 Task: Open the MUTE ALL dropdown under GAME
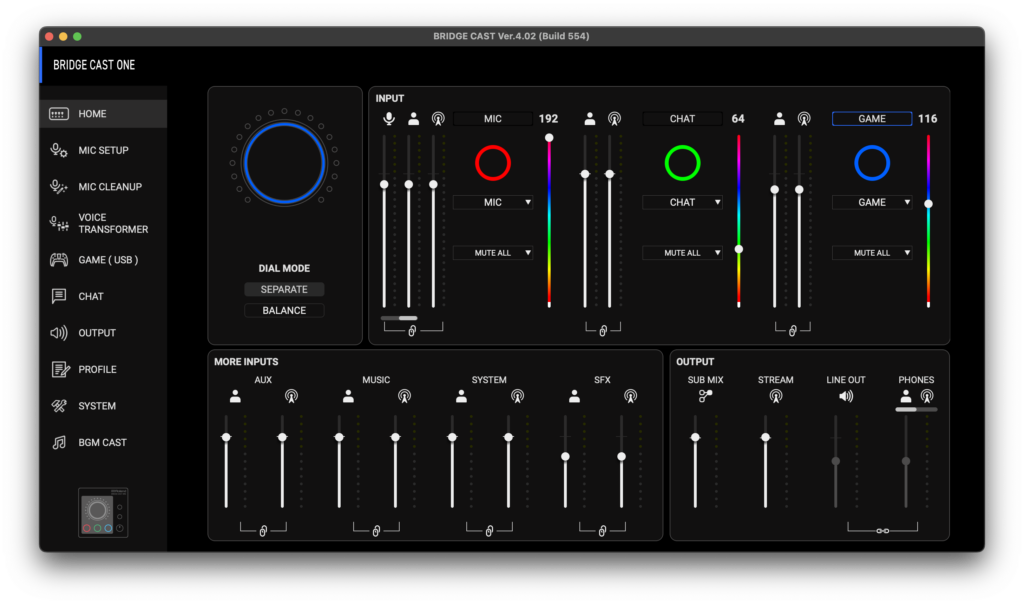(x=871, y=252)
